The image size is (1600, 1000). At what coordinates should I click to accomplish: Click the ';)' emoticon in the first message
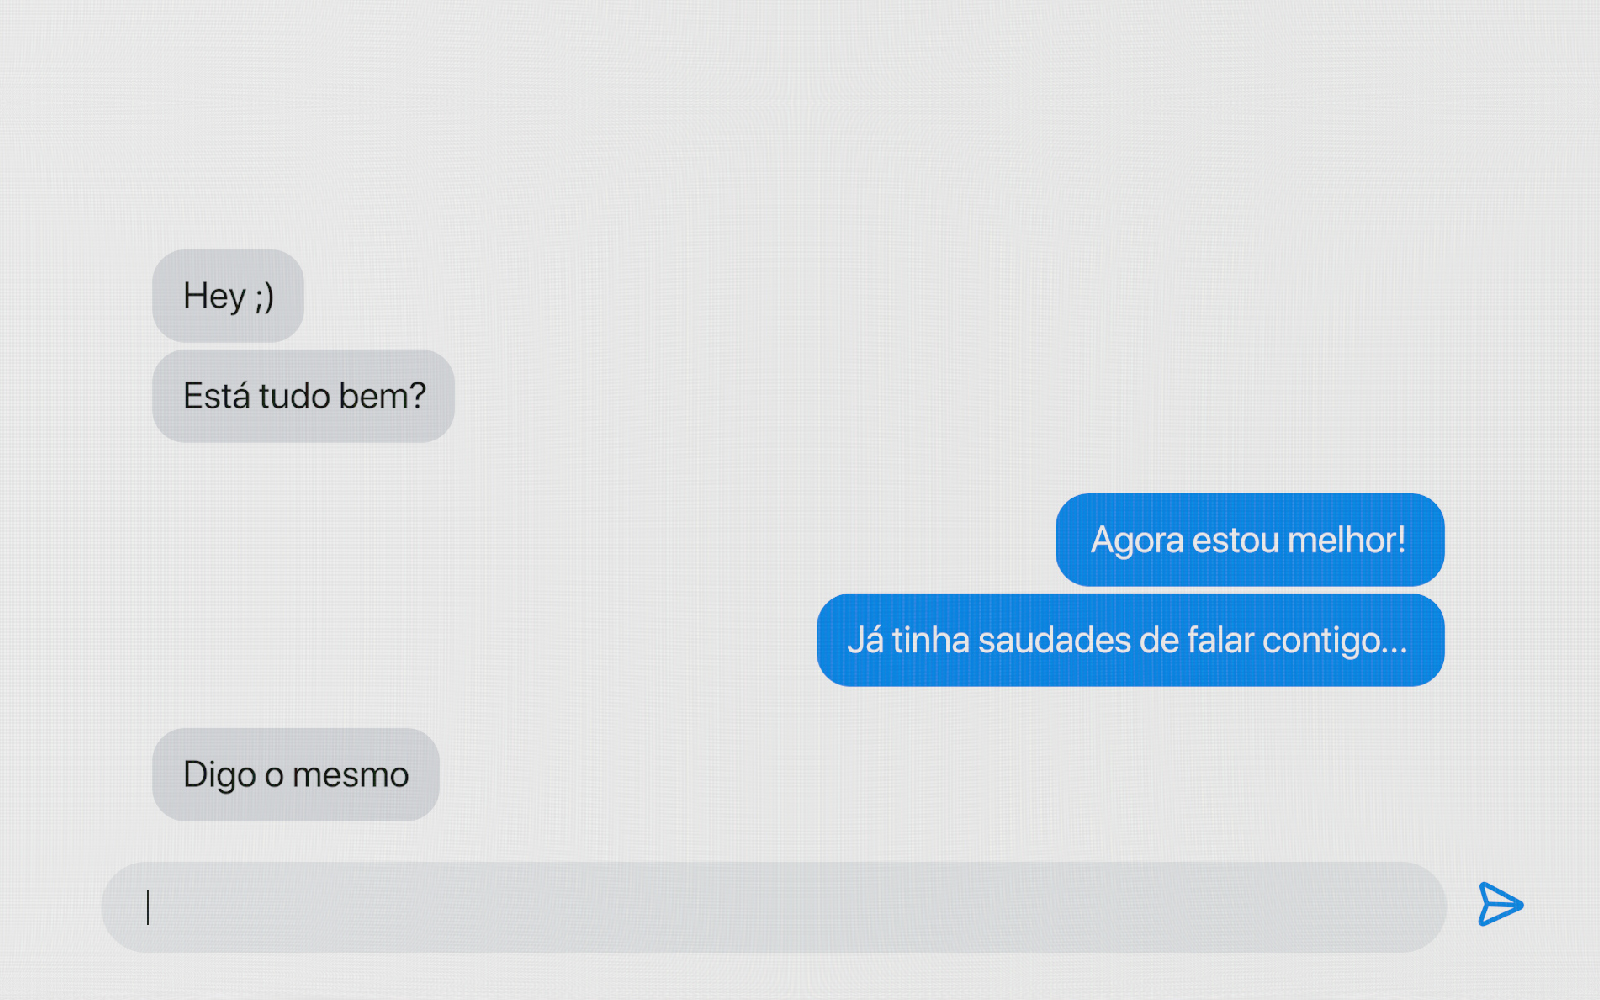pyautogui.click(x=264, y=297)
